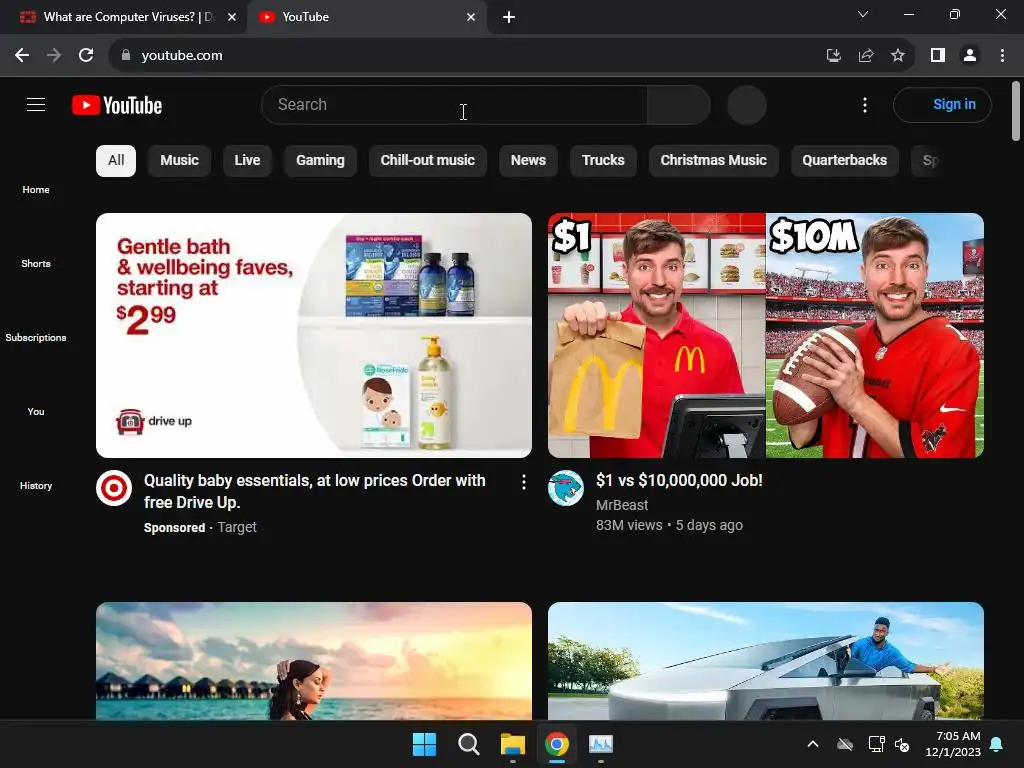
Task: Open a new browser tab
Action: (x=509, y=17)
